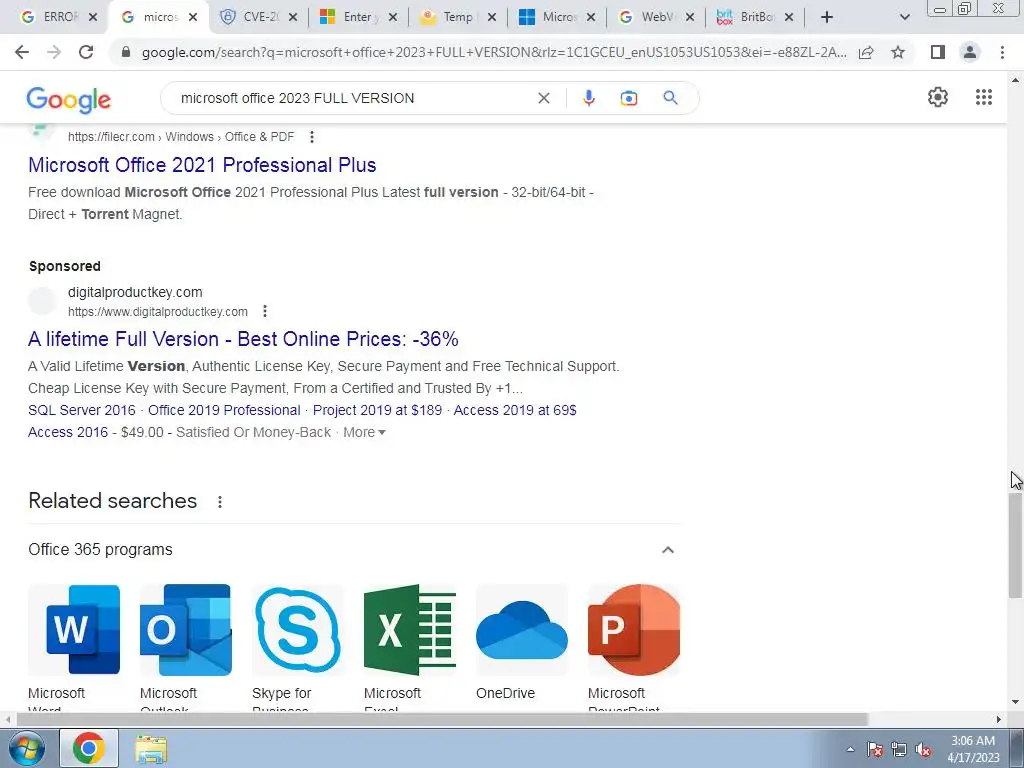Open the Chrome side panel
Screen dimensions: 1024x768
pos(938,52)
